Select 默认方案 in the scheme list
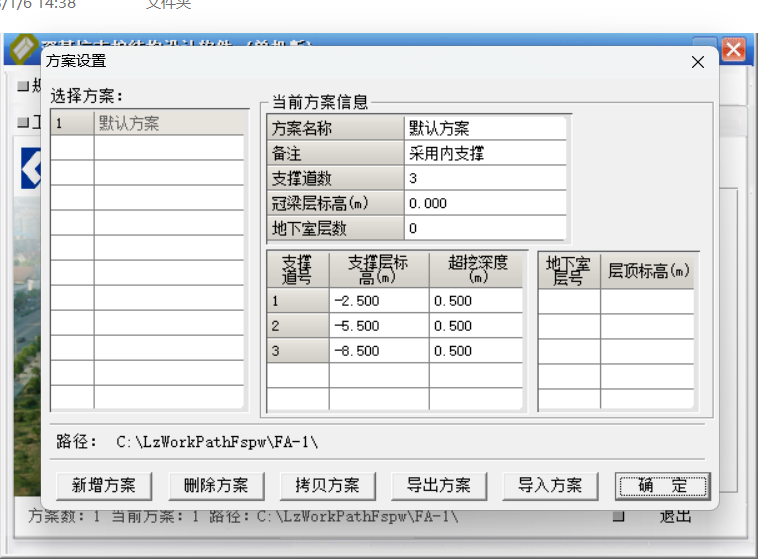This screenshot has width=758, height=559. pyautogui.click(x=168, y=124)
